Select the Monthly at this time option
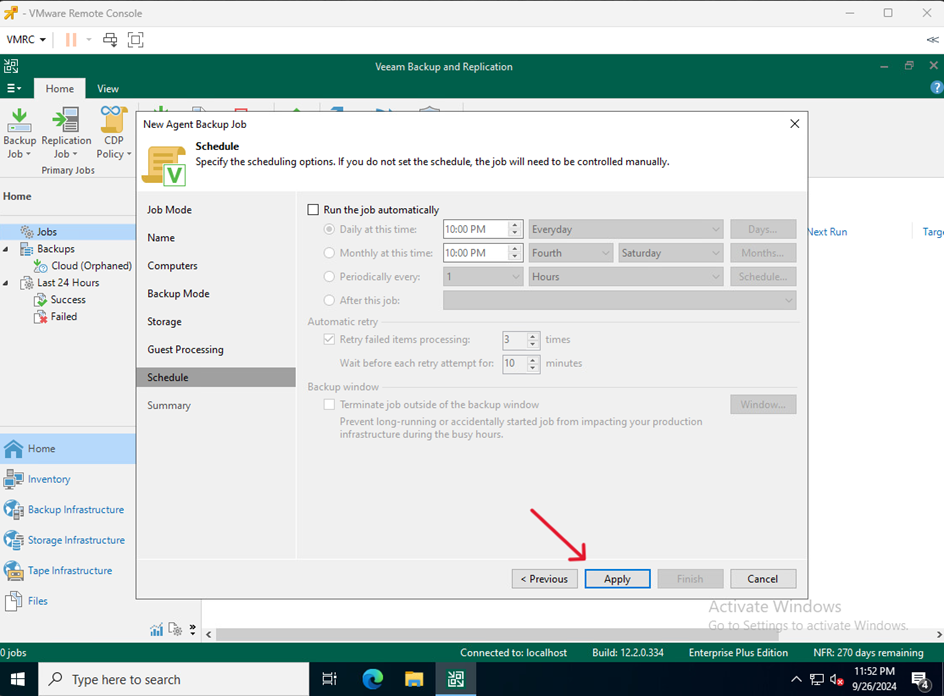This screenshot has height=696, width=944. (x=330, y=253)
